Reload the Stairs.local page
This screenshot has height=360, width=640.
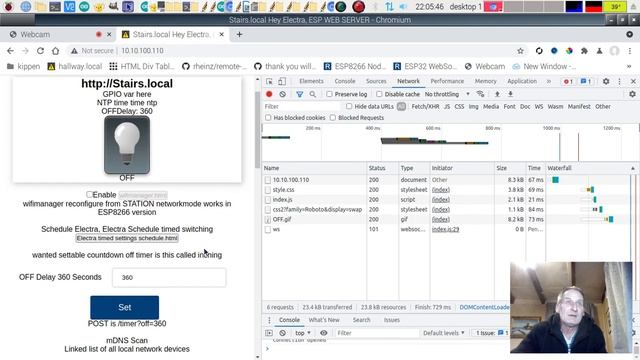pos(40,51)
